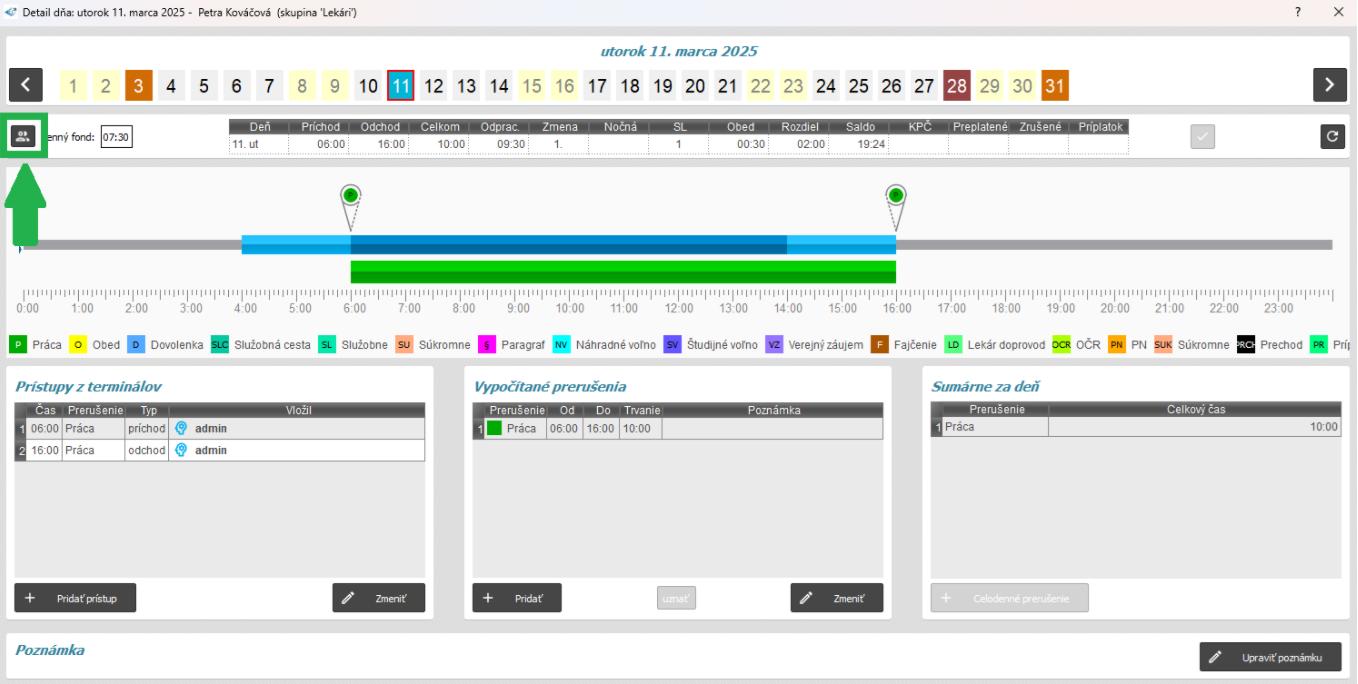Click the refresh icon button
Screen dimensions: 1358x684
pos(1332,137)
